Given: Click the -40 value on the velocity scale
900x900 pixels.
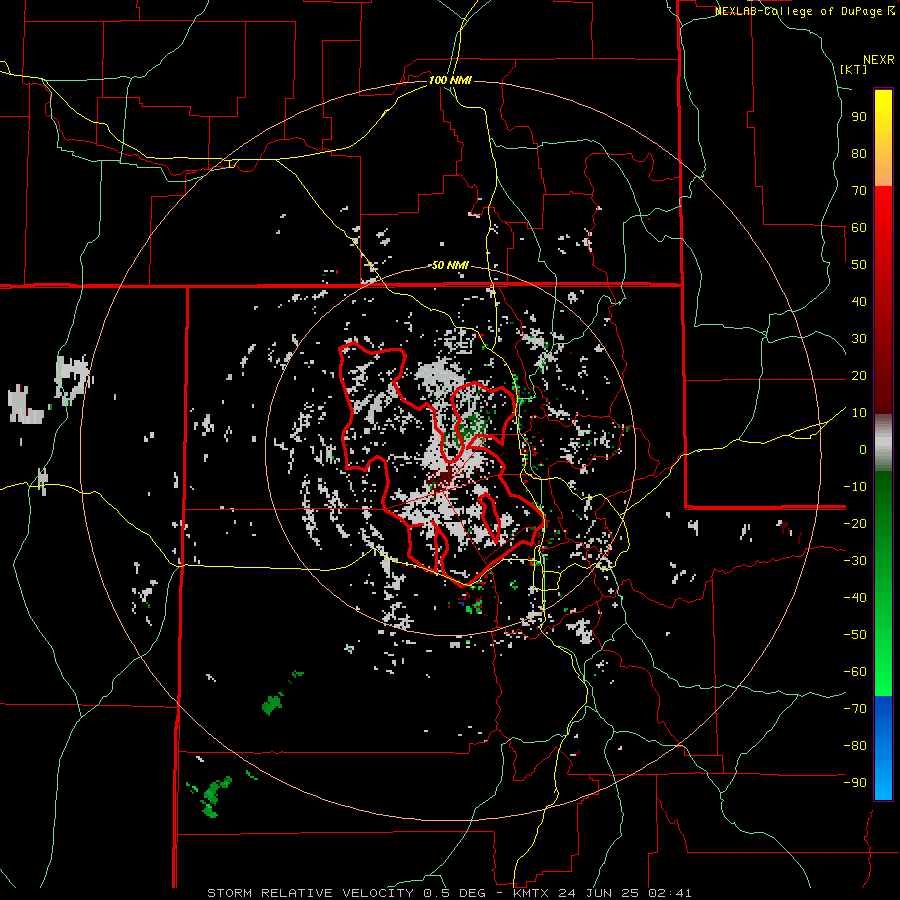Looking at the screenshot, I should (855, 598).
